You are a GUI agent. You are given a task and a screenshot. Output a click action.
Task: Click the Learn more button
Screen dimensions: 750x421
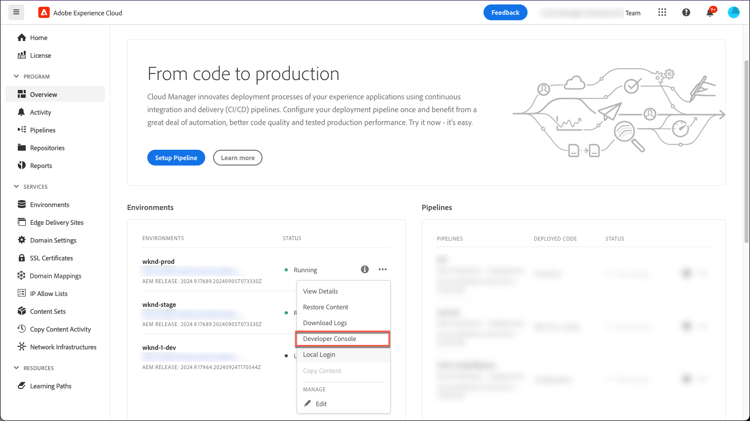pos(237,158)
